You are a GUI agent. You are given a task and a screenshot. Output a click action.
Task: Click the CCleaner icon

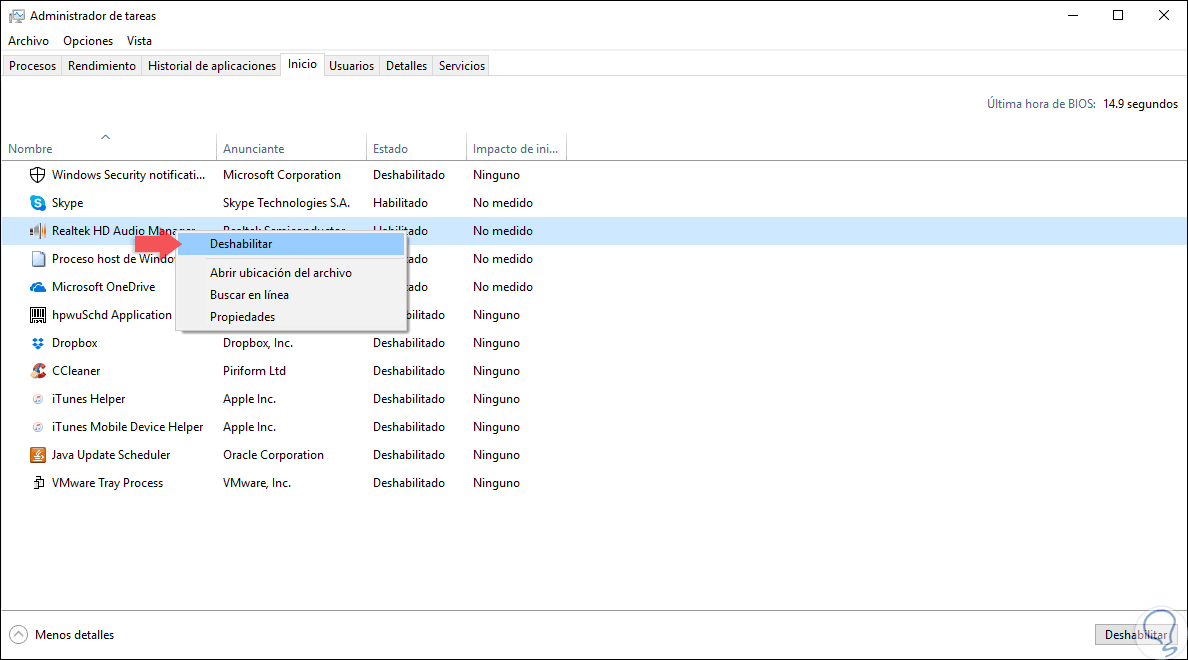37,371
